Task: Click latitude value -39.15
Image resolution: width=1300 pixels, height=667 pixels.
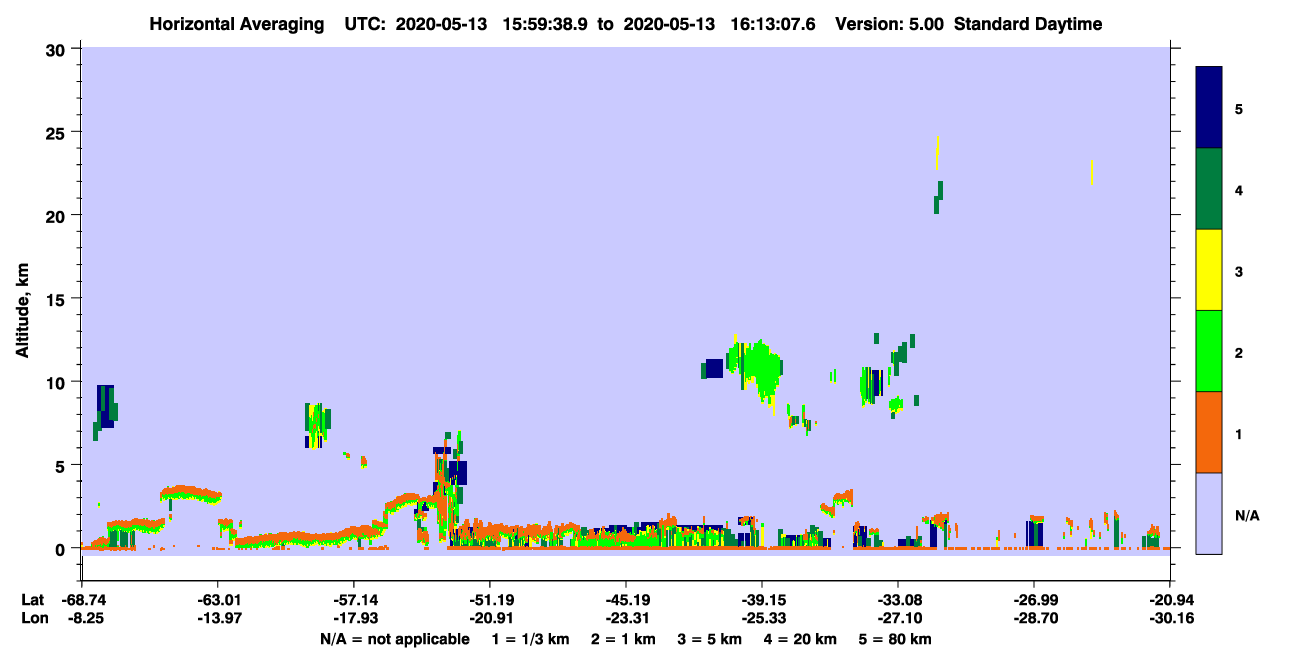Action: click(761, 600)
